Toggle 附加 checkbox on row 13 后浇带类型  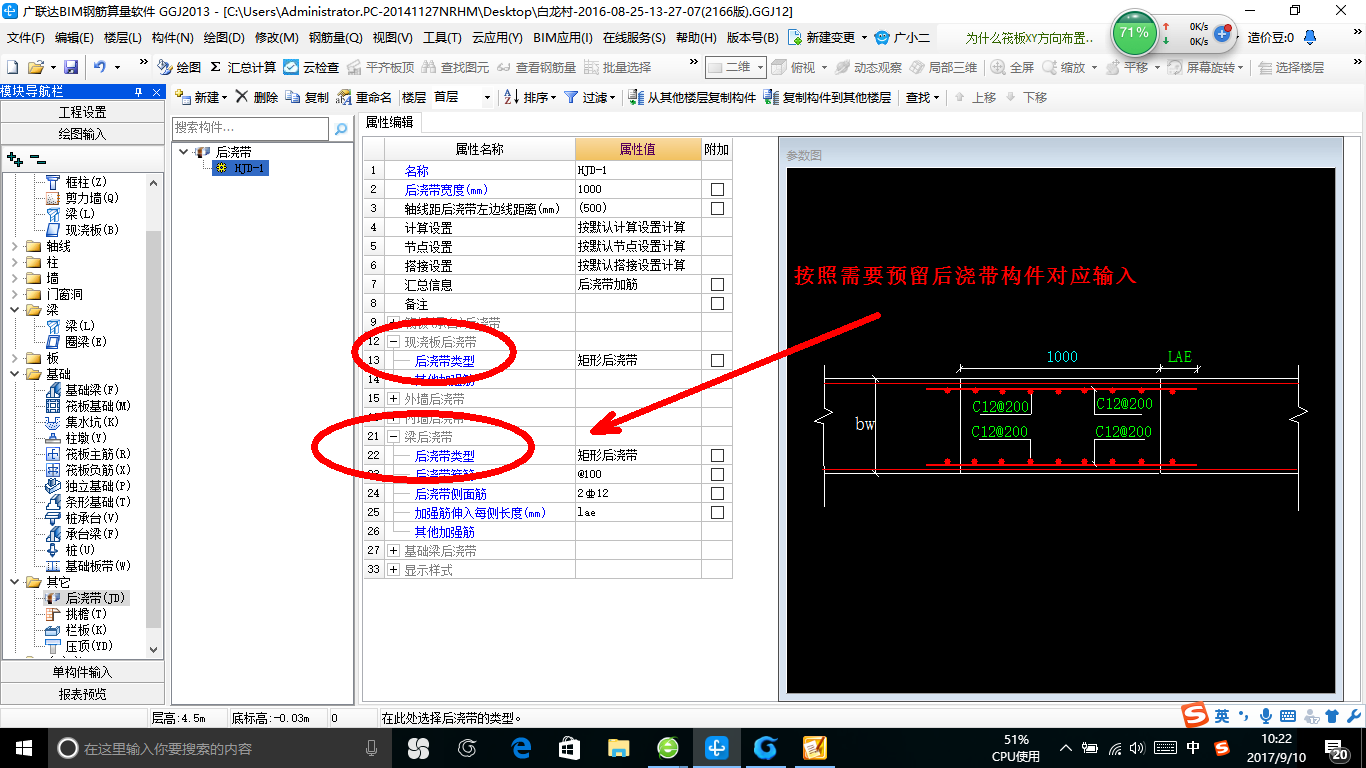pyautogui.click(x=717, y=361)
